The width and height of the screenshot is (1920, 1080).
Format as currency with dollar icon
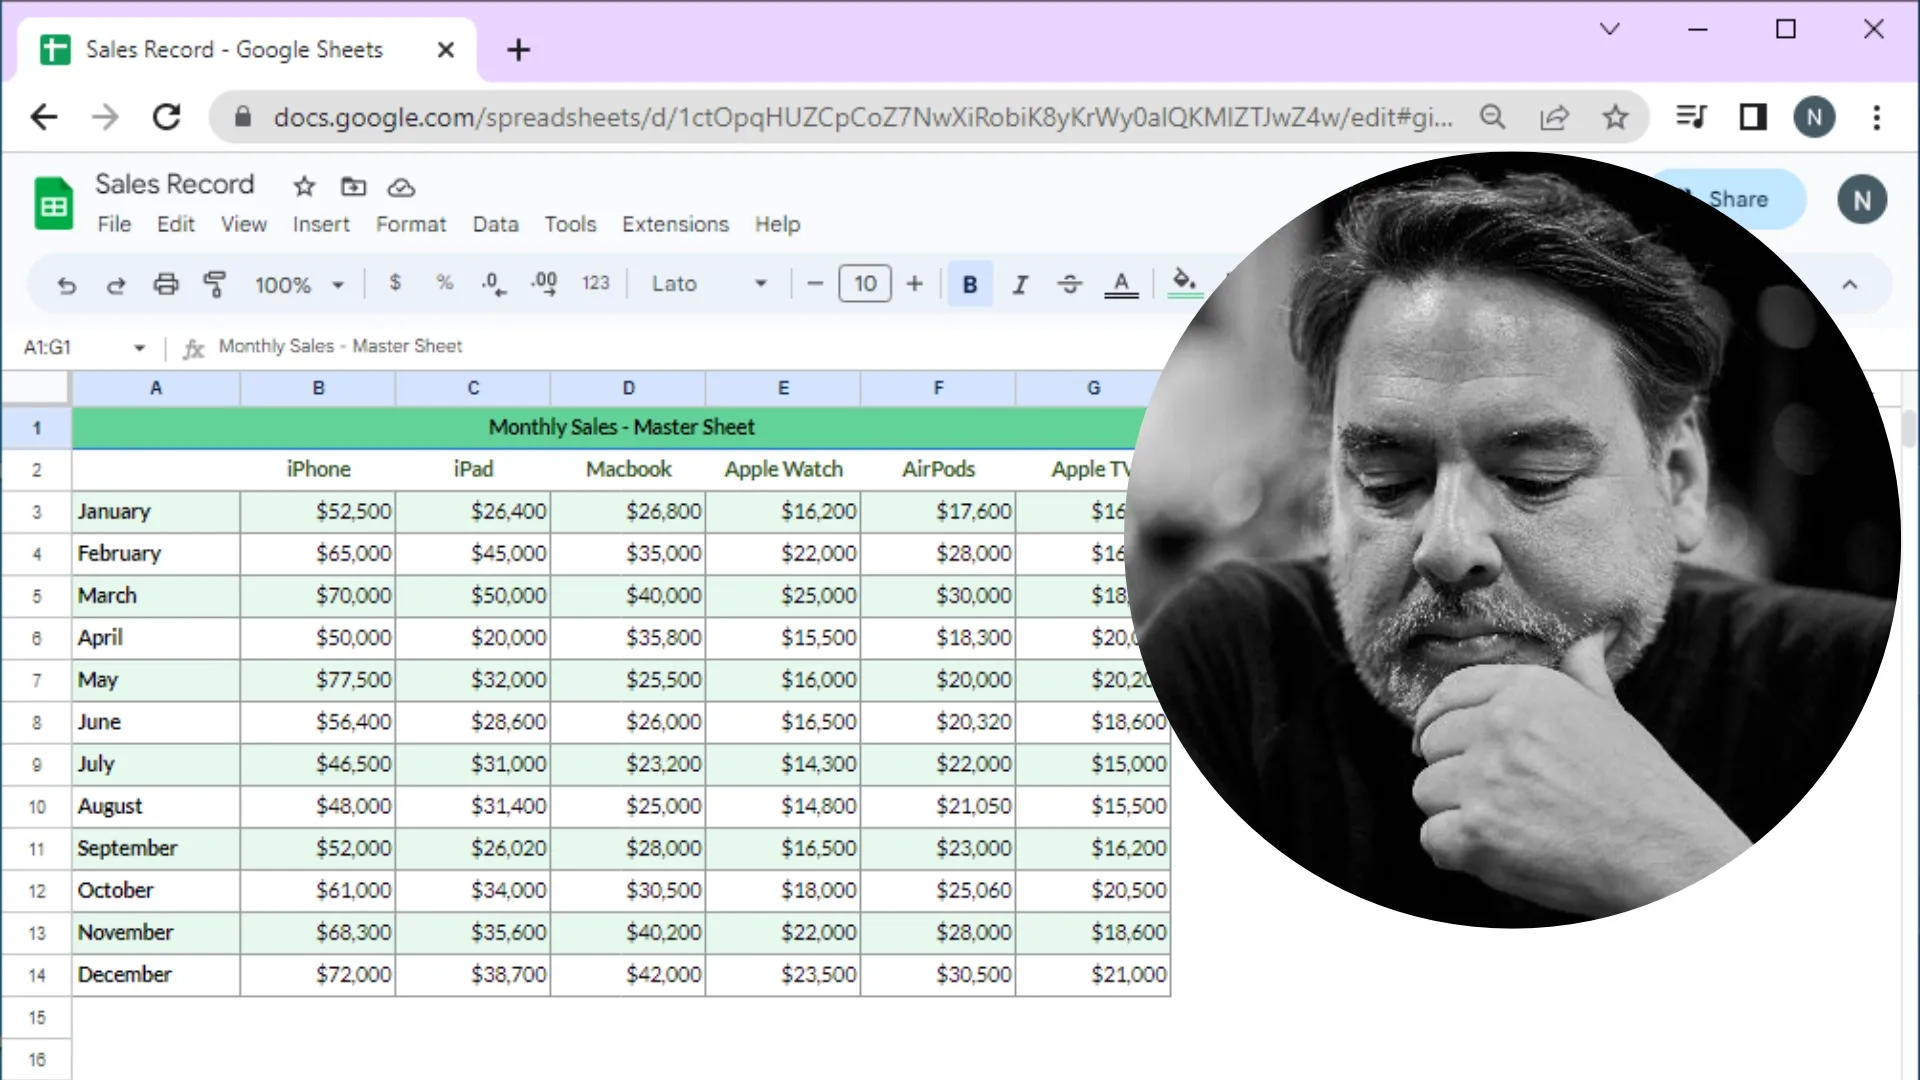pyautogui.click(x=395, y=283)
